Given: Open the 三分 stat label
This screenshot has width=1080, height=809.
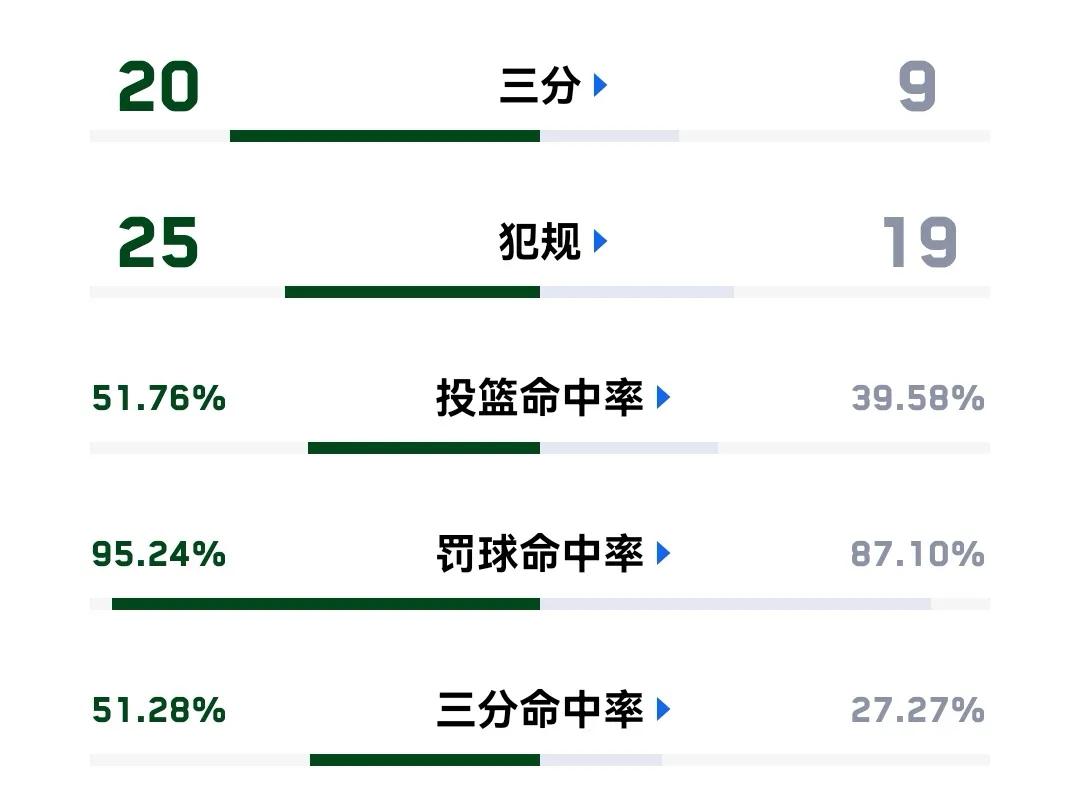Looking at the screenshot, I should pyautogui.click(x=540, y=85).
